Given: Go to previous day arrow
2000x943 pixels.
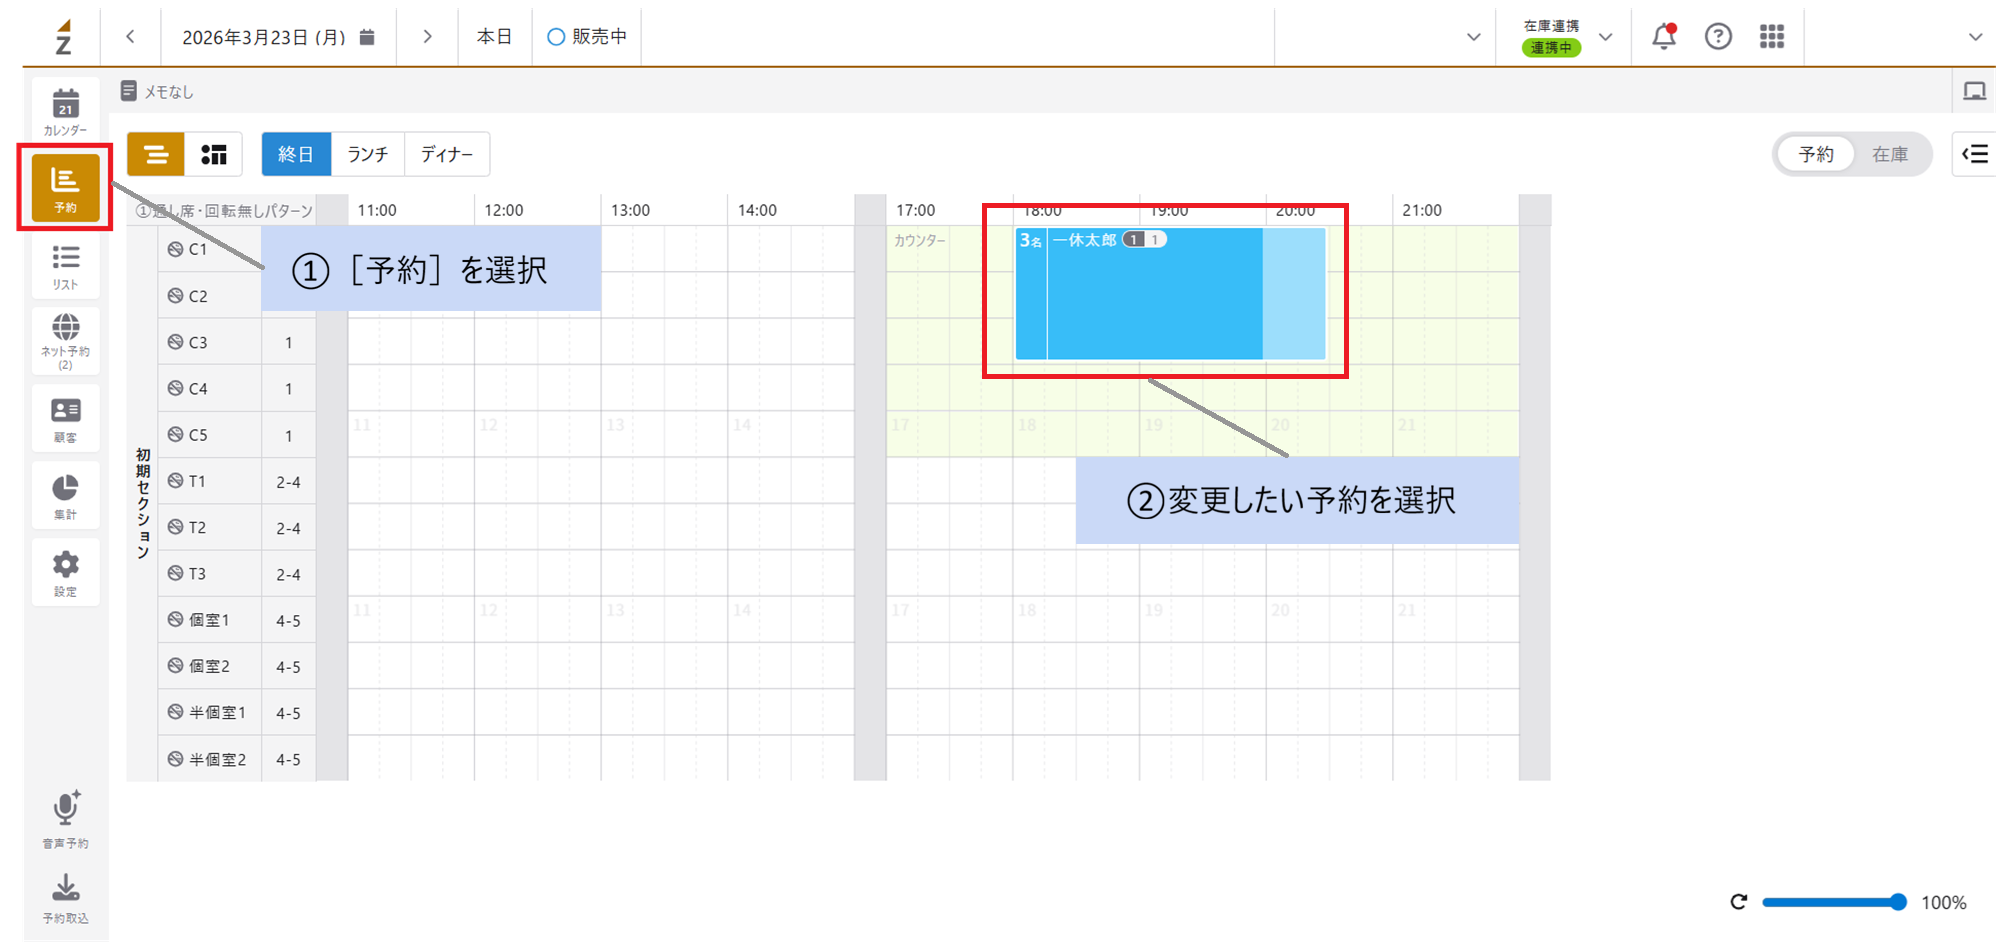Looking at the screenshot, I should click(130, 37).
